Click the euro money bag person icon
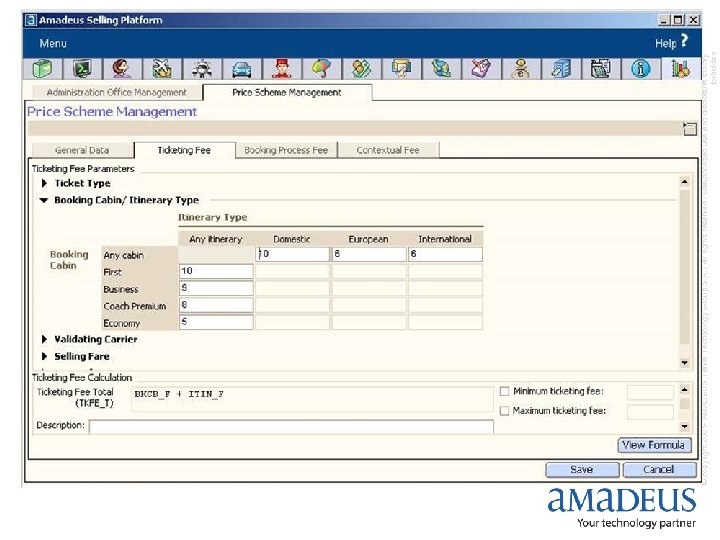720x540 pixels. coord(521,69)
